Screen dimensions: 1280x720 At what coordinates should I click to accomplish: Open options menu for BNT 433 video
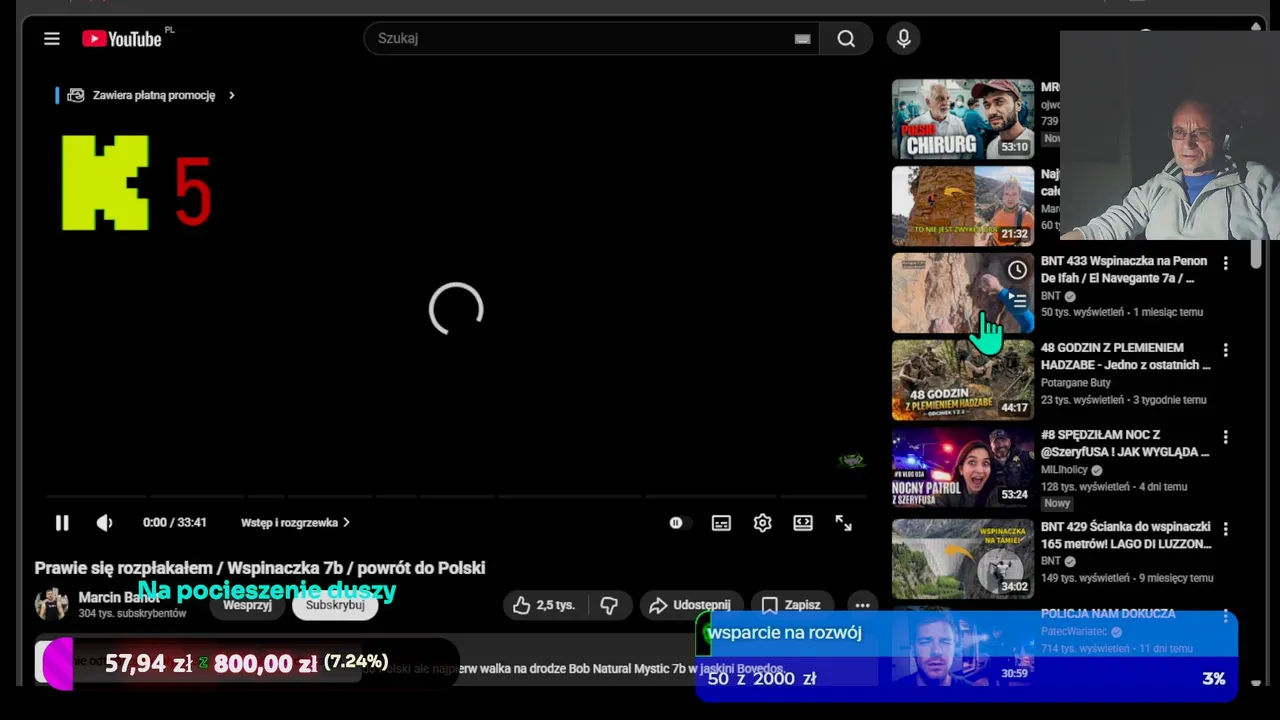(1226, 263)
